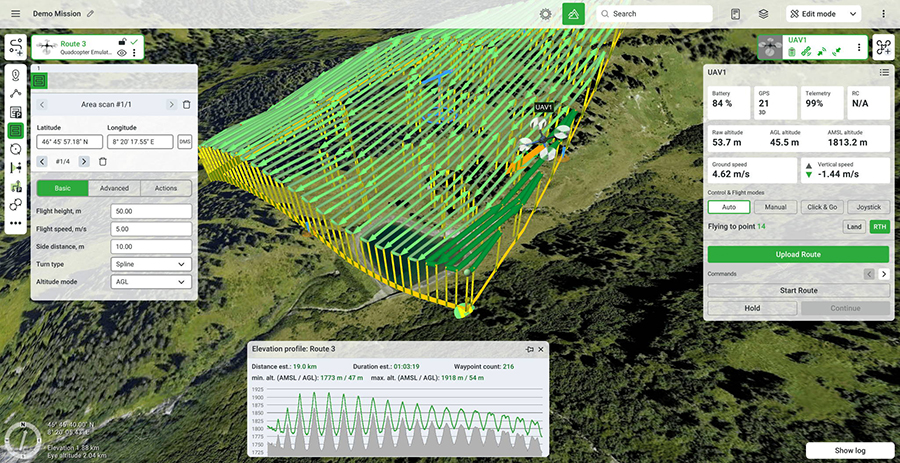Open the Edit mode dropdown

[823, 14]
